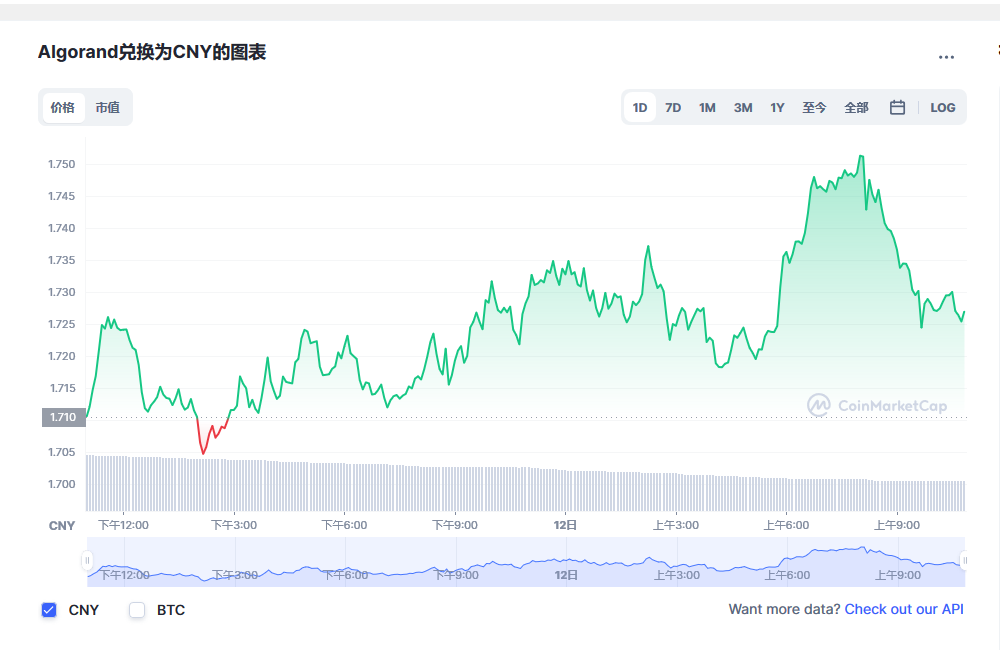Select the 1D time range
The width and height of the screenshot is (1000, 650).
pyautogui.click(x=640, y=107)
